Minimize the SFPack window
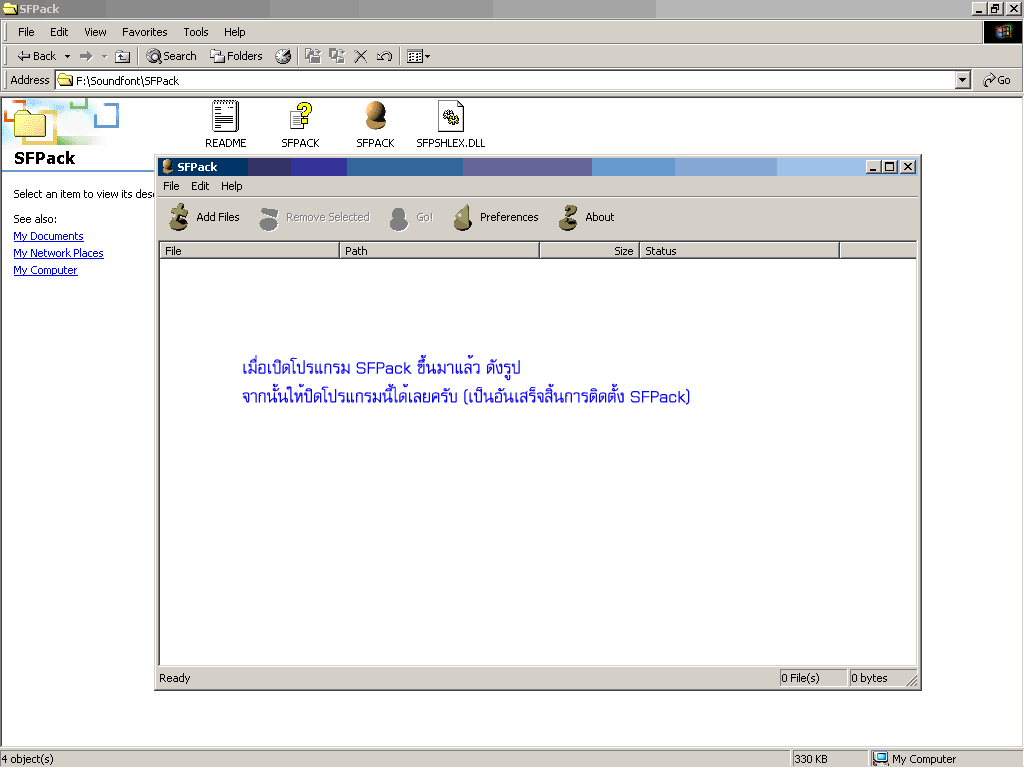Image resolution: width=1024 pixels, height=768 pixels. click(873, 167)
